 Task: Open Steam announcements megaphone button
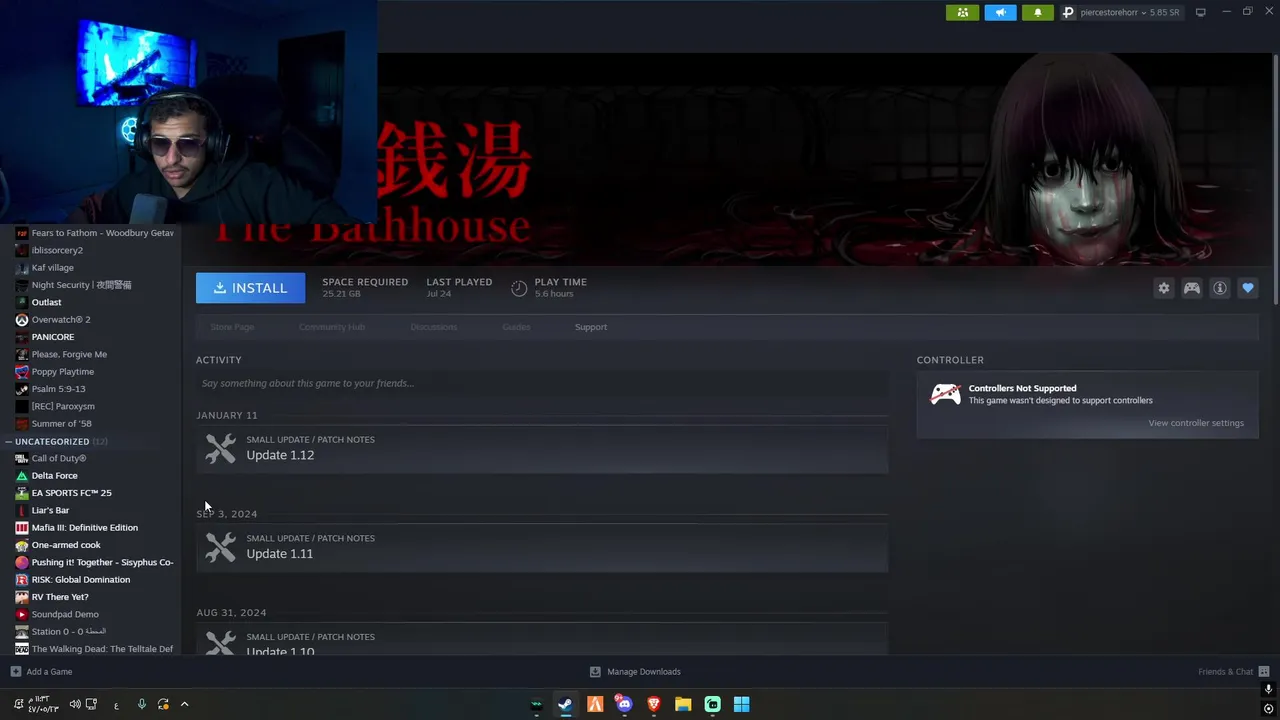click(1000, 12)
